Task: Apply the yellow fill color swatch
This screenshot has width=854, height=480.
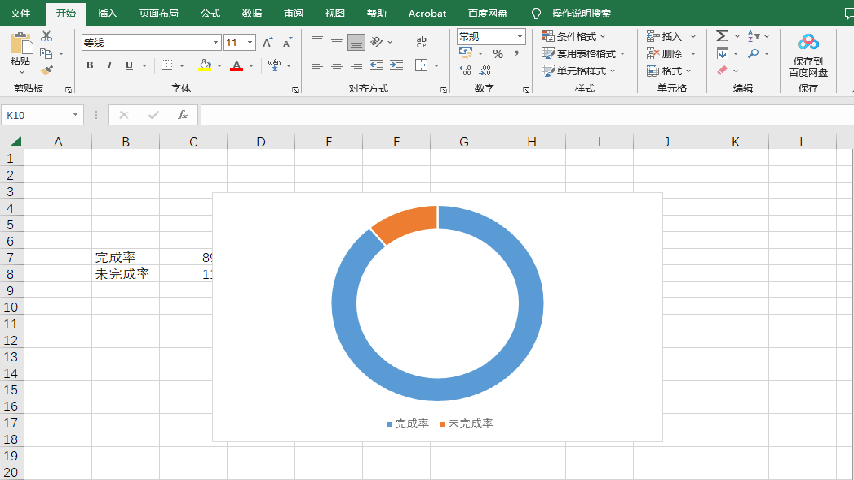Action: [x=204, y=66]
